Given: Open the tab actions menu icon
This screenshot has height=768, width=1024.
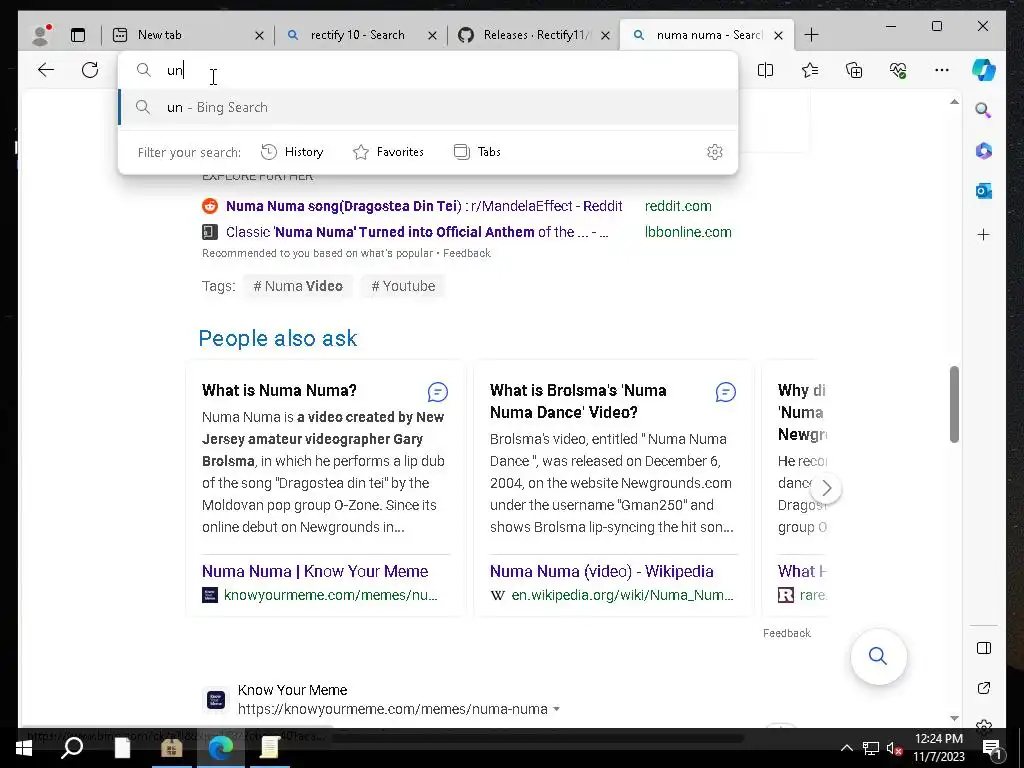Looking at the screenshot, I should pyautogui.click(x=78, y=35).
